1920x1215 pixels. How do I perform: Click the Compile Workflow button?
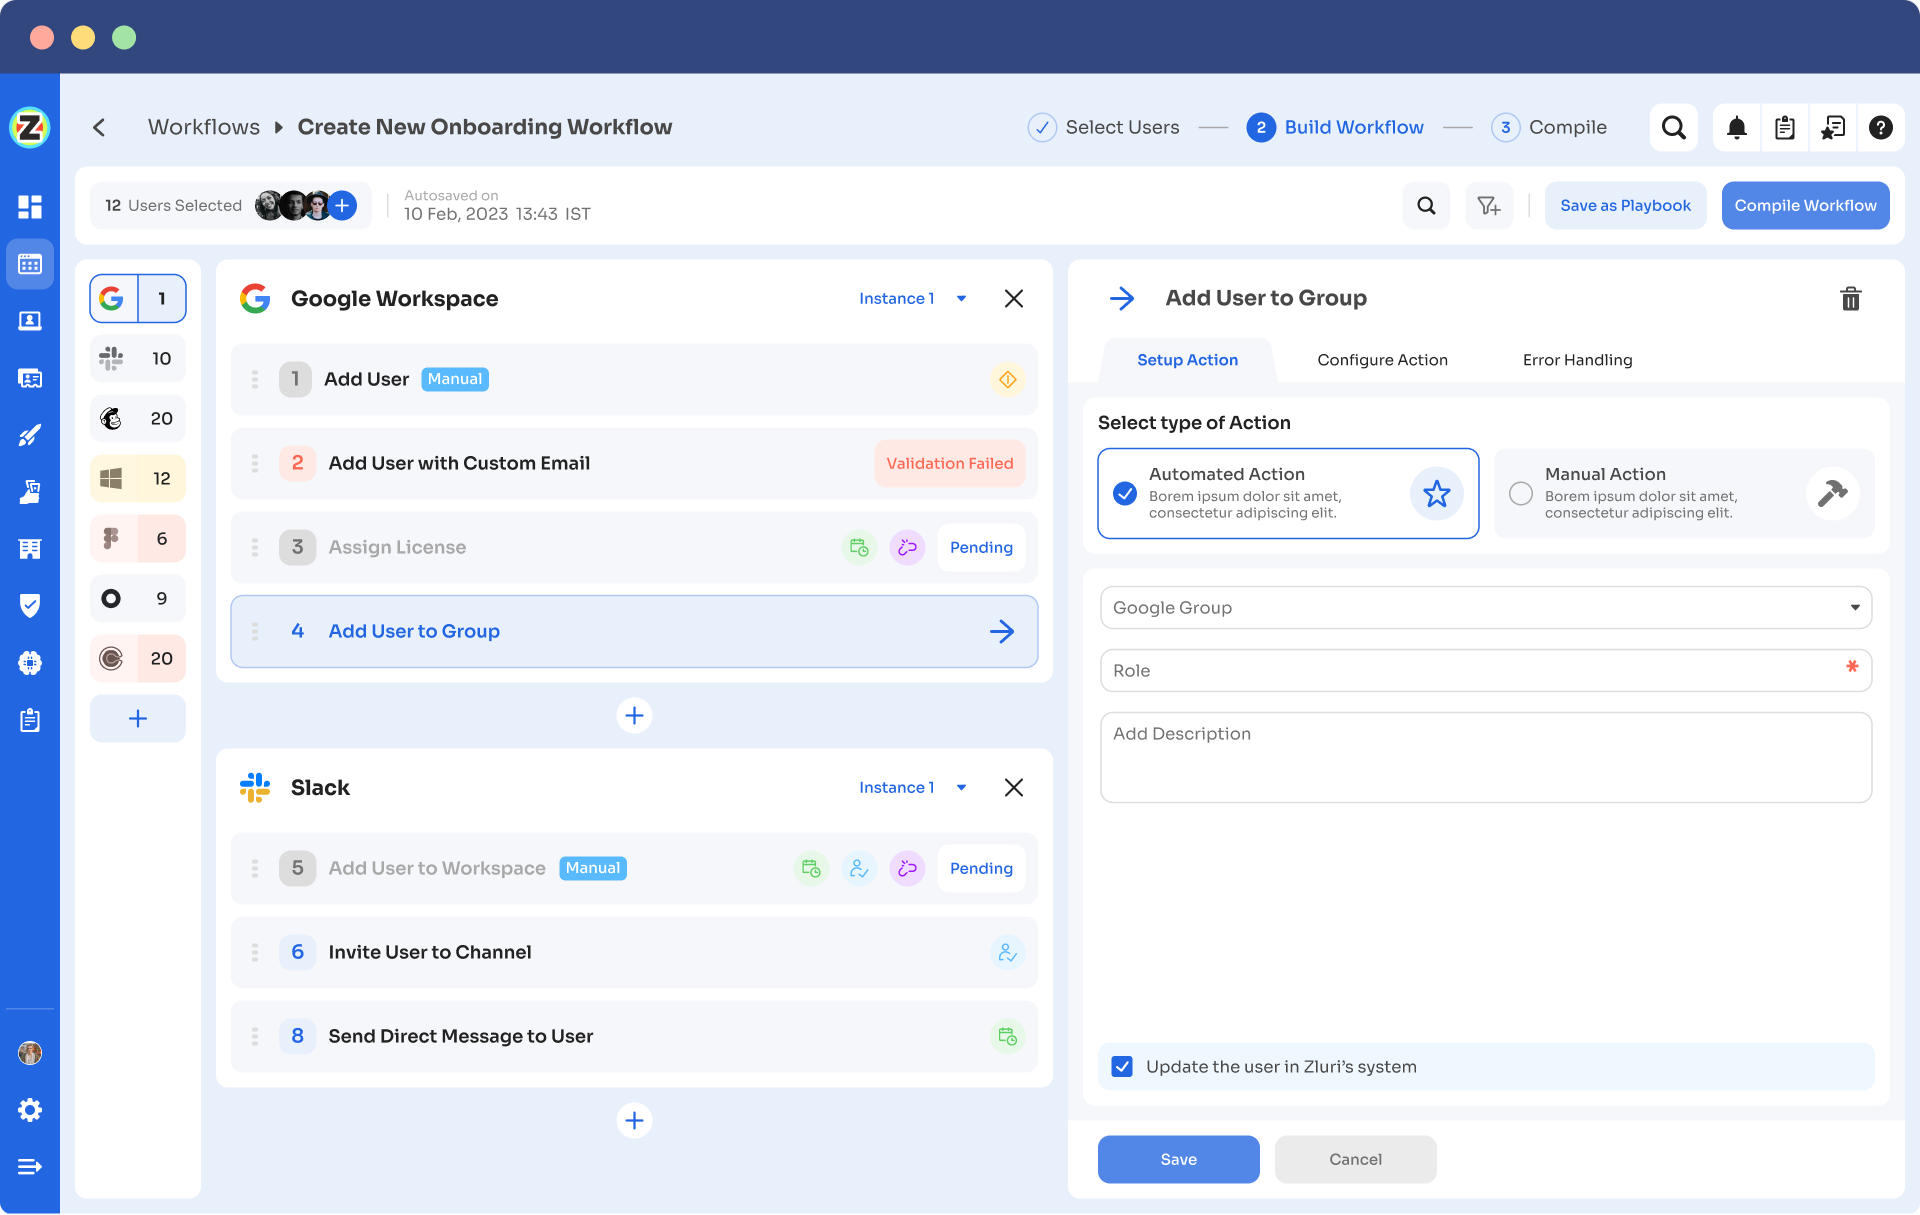click(x=1805, y=204)
